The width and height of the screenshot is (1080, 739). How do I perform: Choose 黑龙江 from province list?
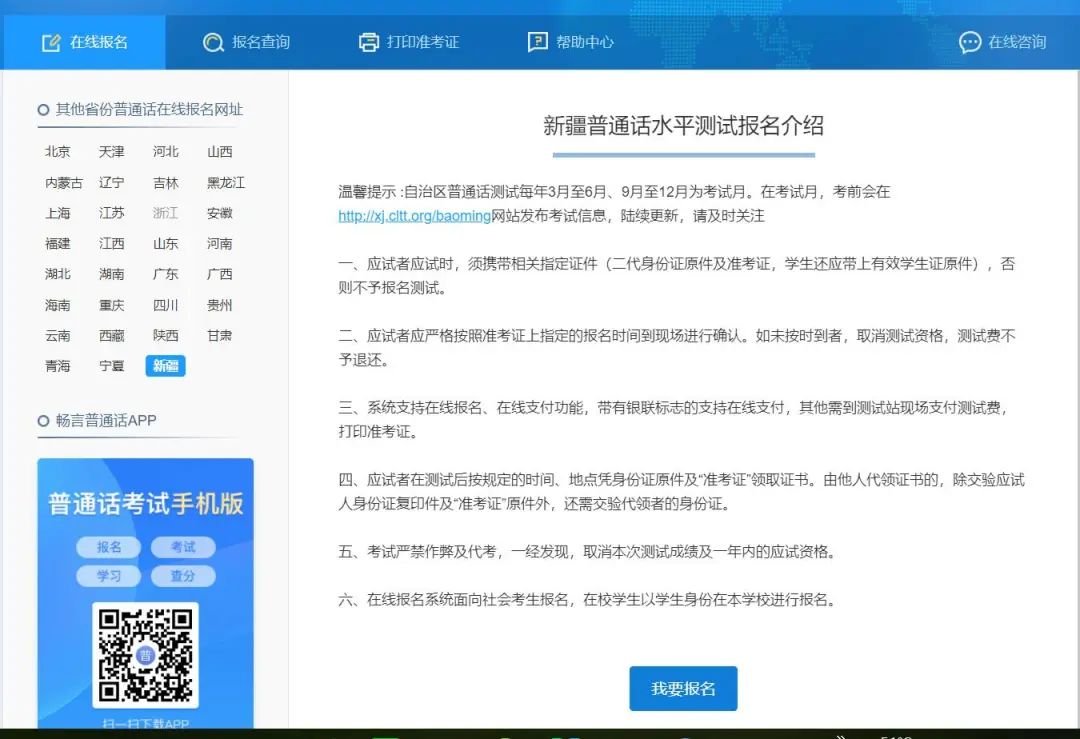226,183
